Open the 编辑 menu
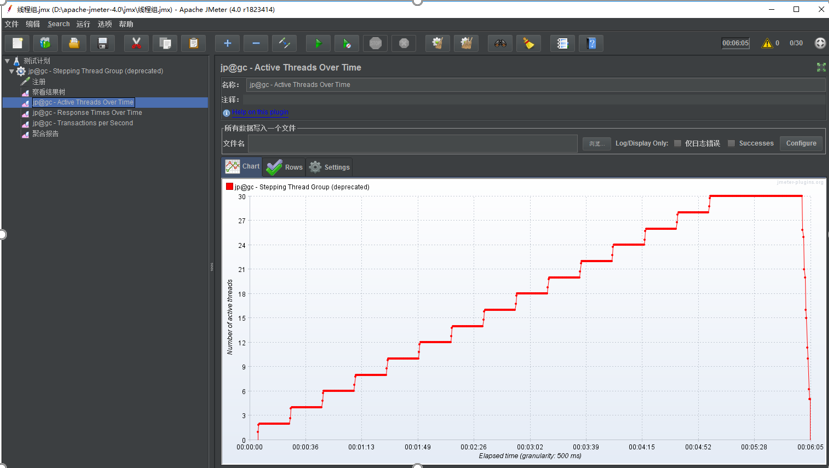Viewport: 829px width, 468px height. pos(33,24)
